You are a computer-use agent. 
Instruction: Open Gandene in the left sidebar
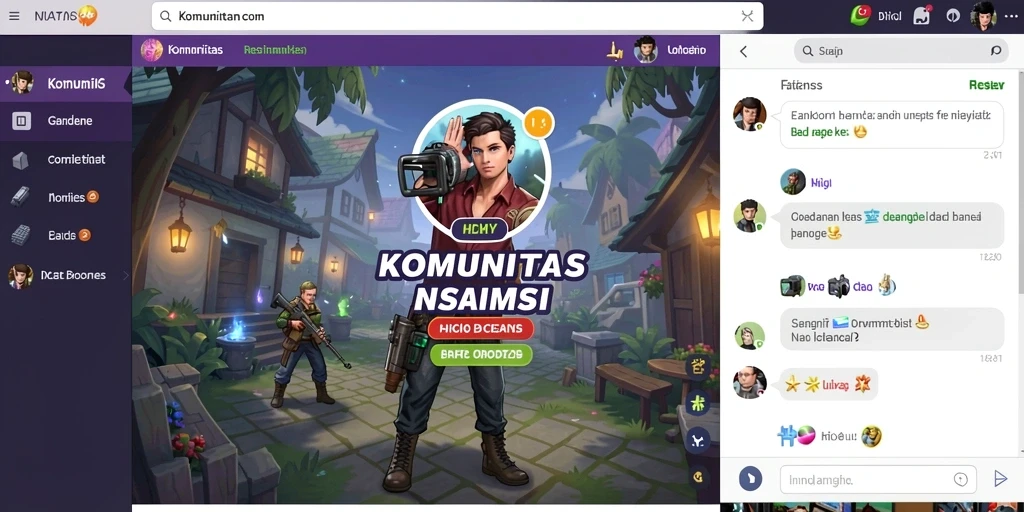coord(66,121)
